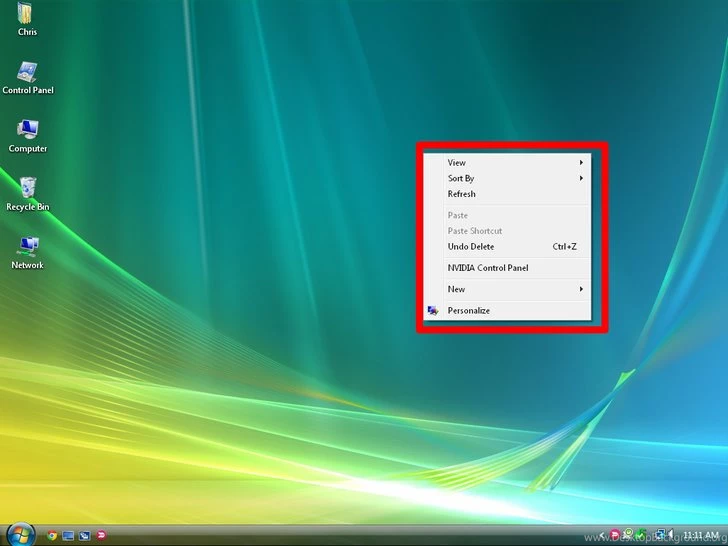Click the greyed Paste menu entry

coord(507,215)
